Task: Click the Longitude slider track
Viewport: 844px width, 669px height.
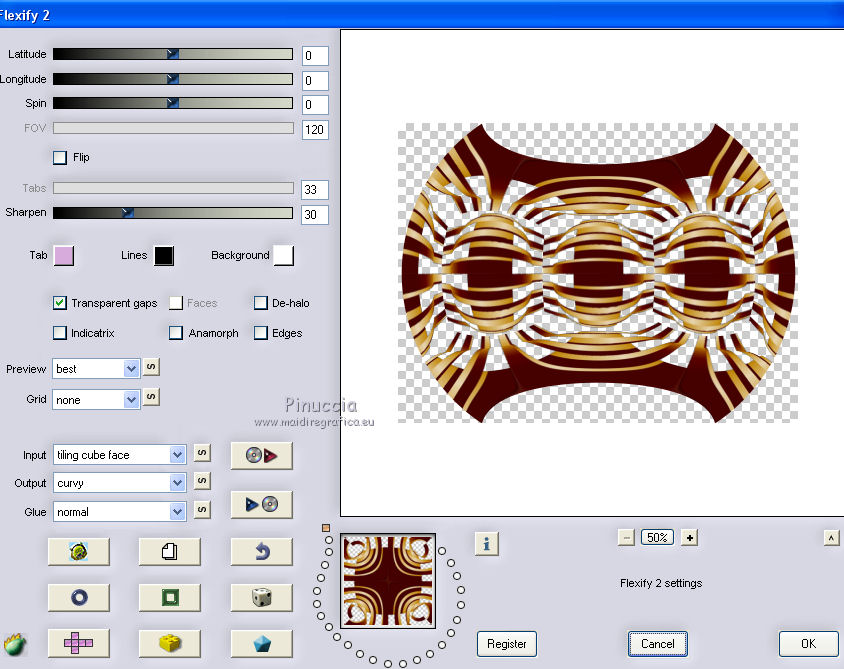Action: (x=173, y=79)
